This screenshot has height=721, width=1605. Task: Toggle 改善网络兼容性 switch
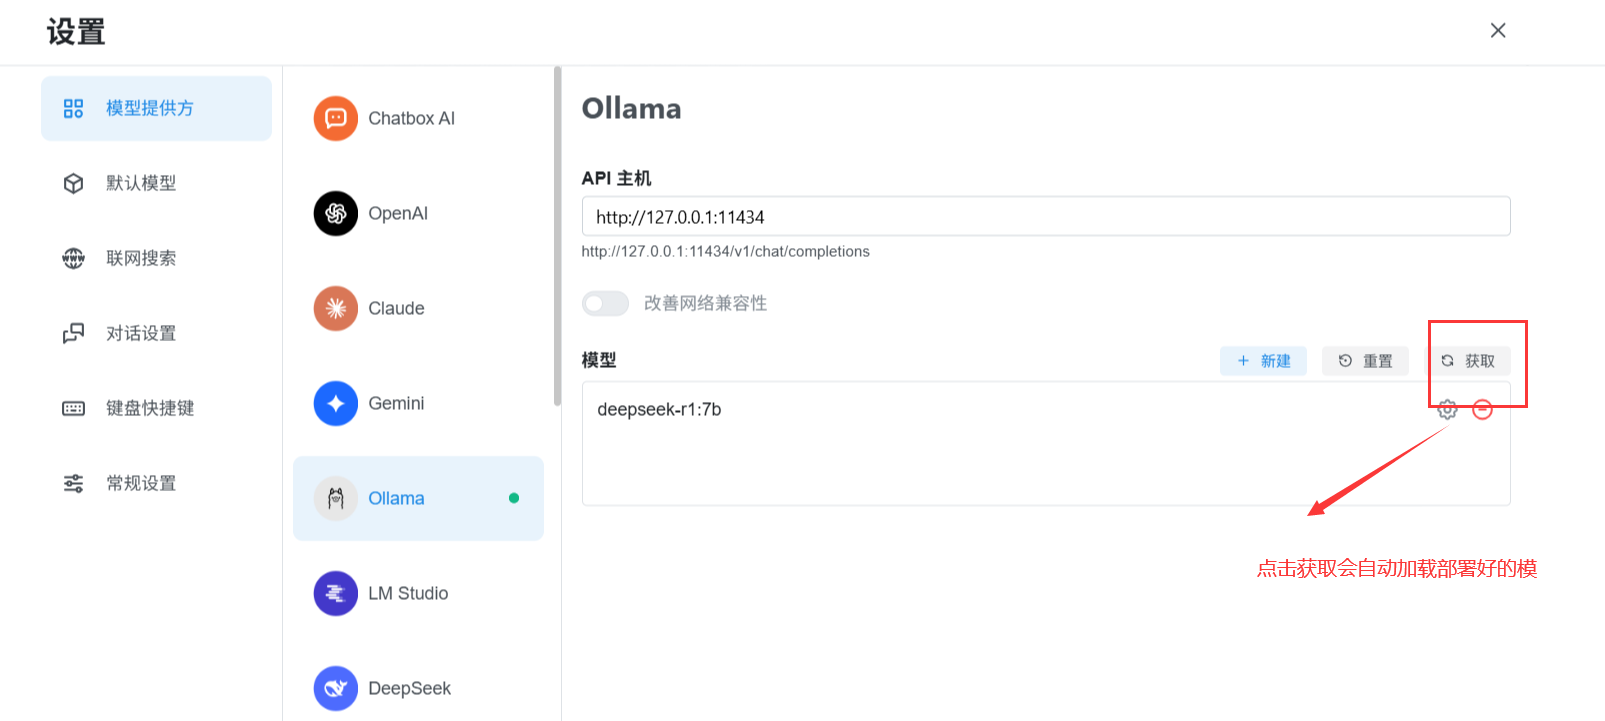pyautogui.click(x=605, y=303)
